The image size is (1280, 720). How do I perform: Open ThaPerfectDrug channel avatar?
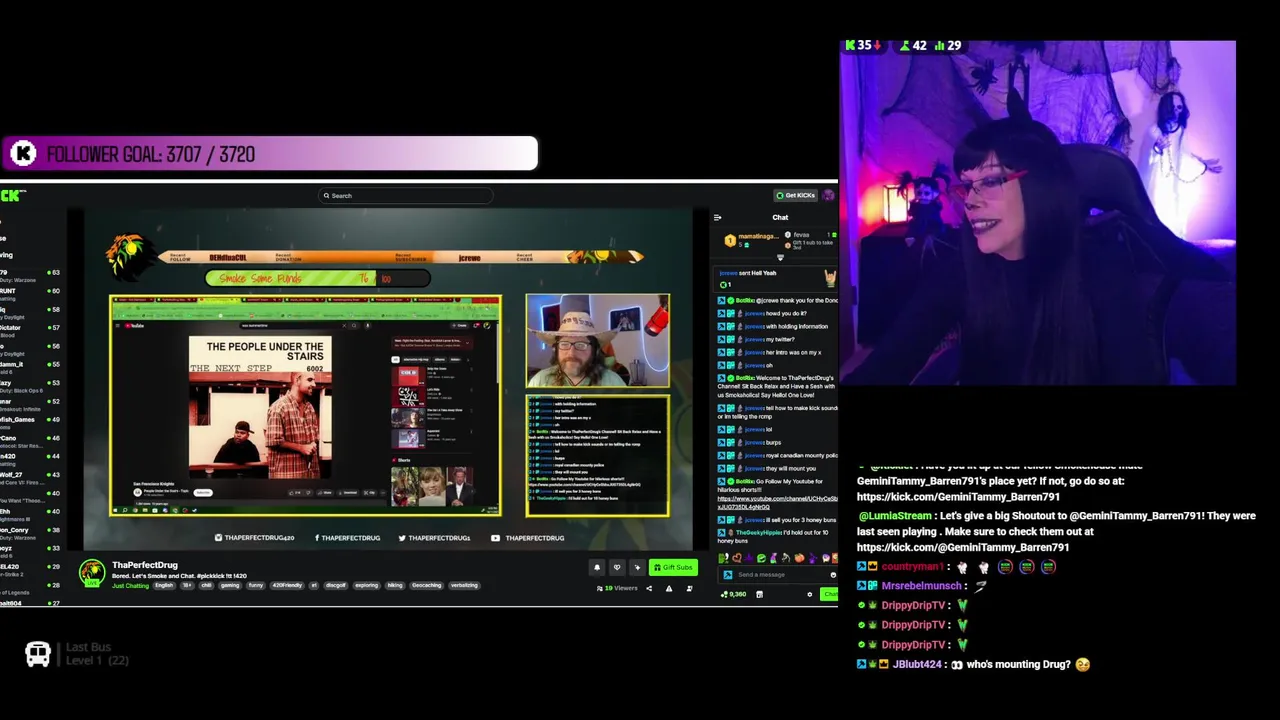point(92,574)
